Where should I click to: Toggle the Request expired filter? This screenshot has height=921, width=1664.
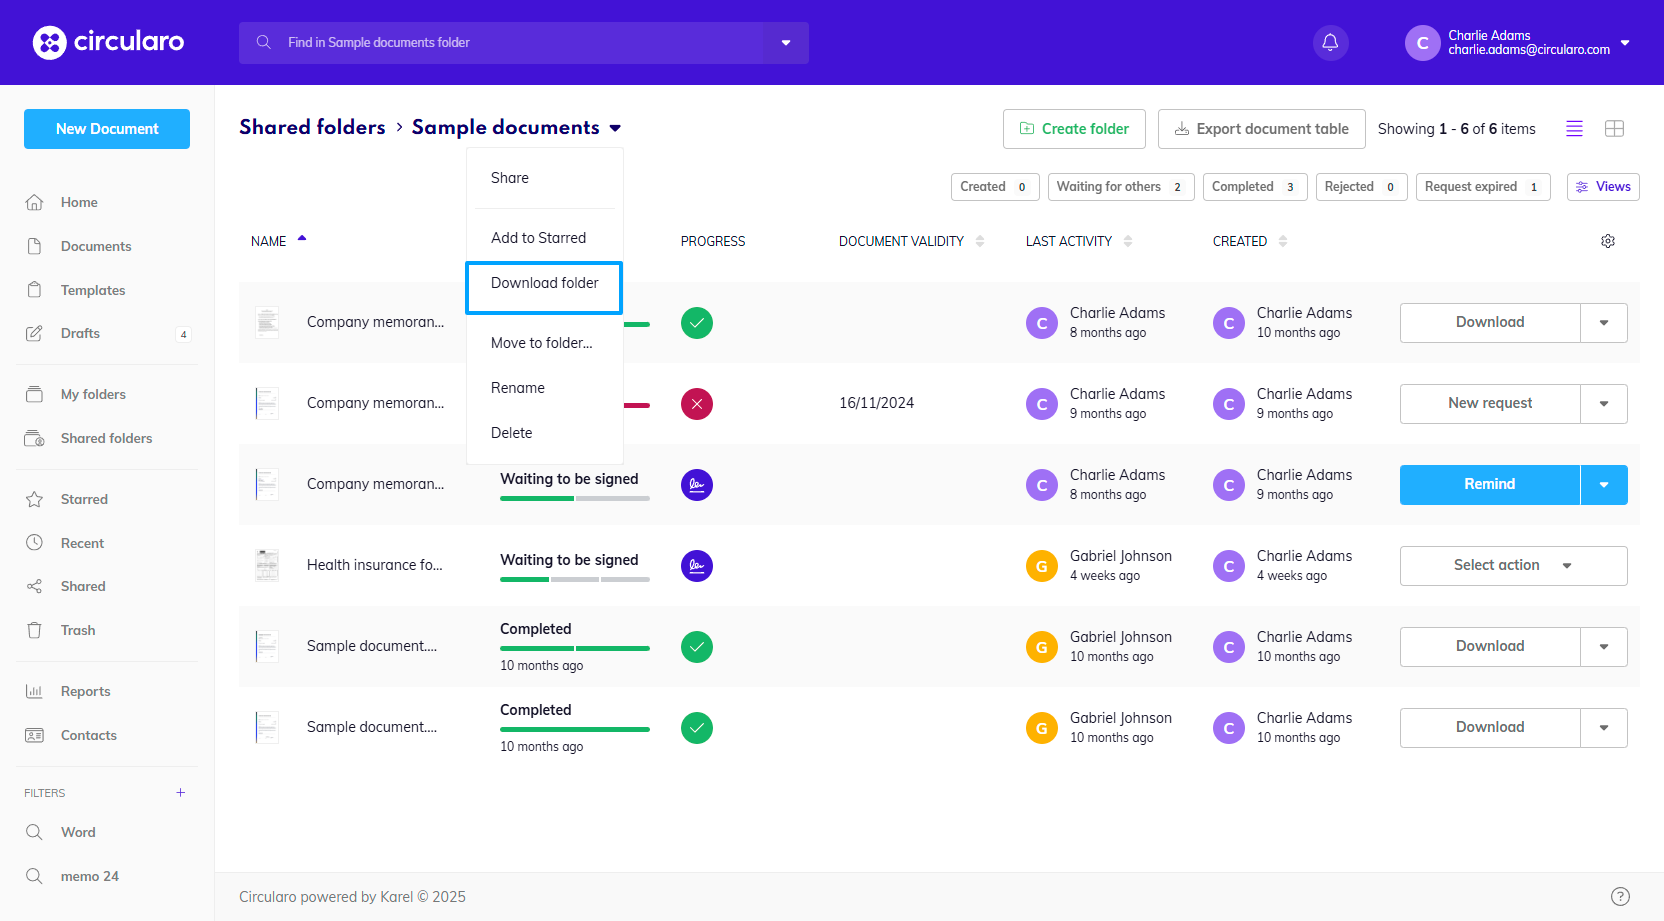click(x=1482, y=187)
